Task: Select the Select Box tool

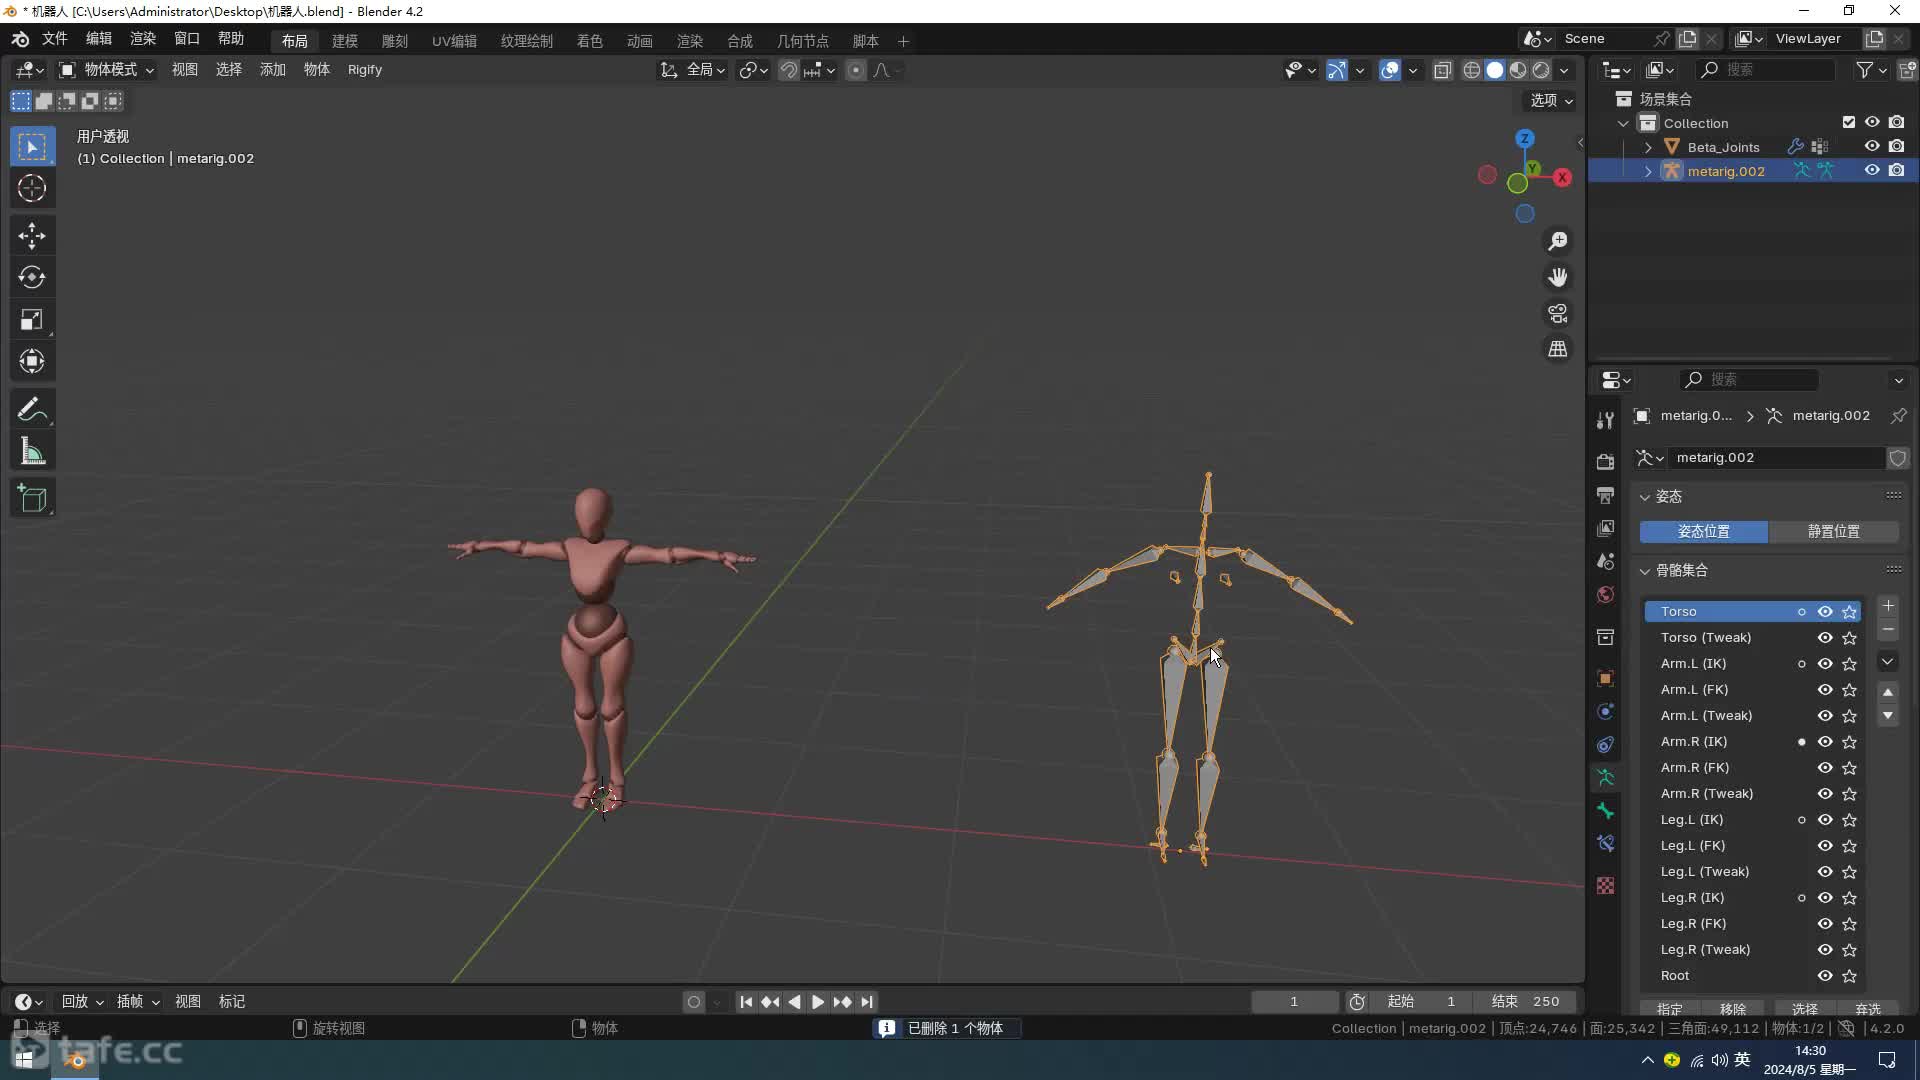Action: click(x=32, y=147)
